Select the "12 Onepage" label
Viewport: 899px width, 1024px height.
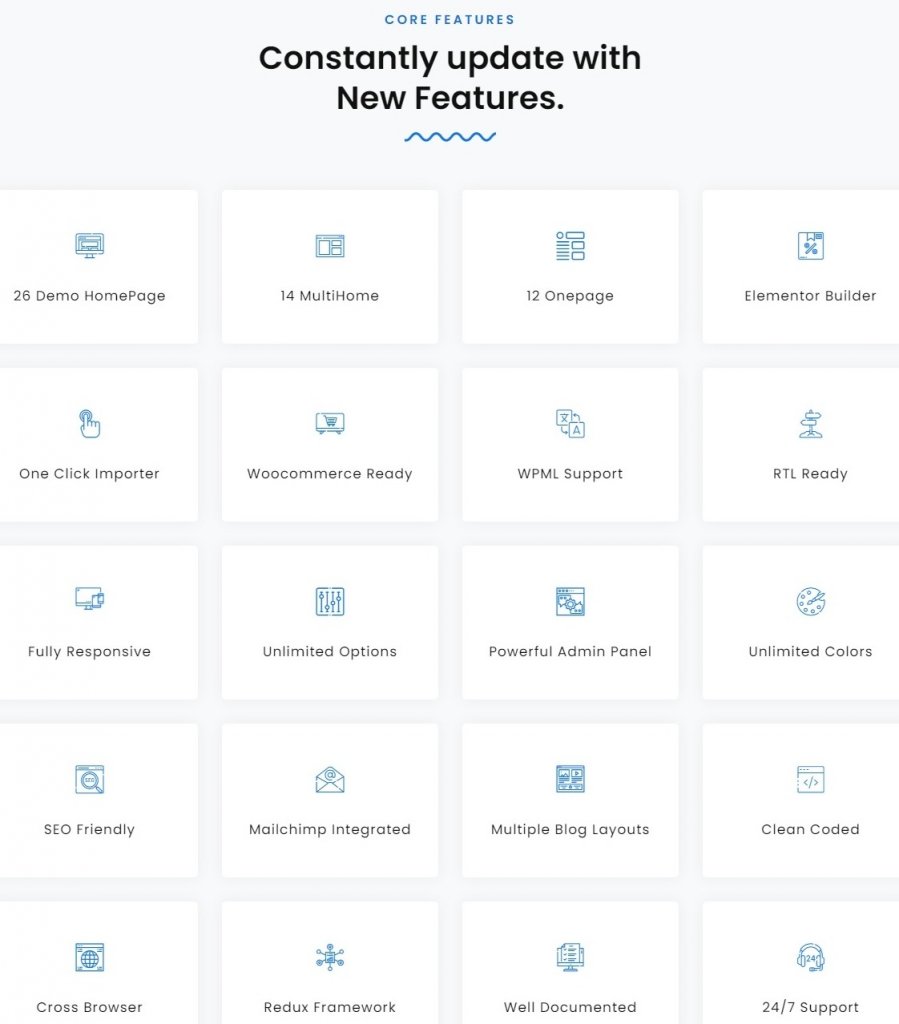pyautogui.click(x=570, y=296)
